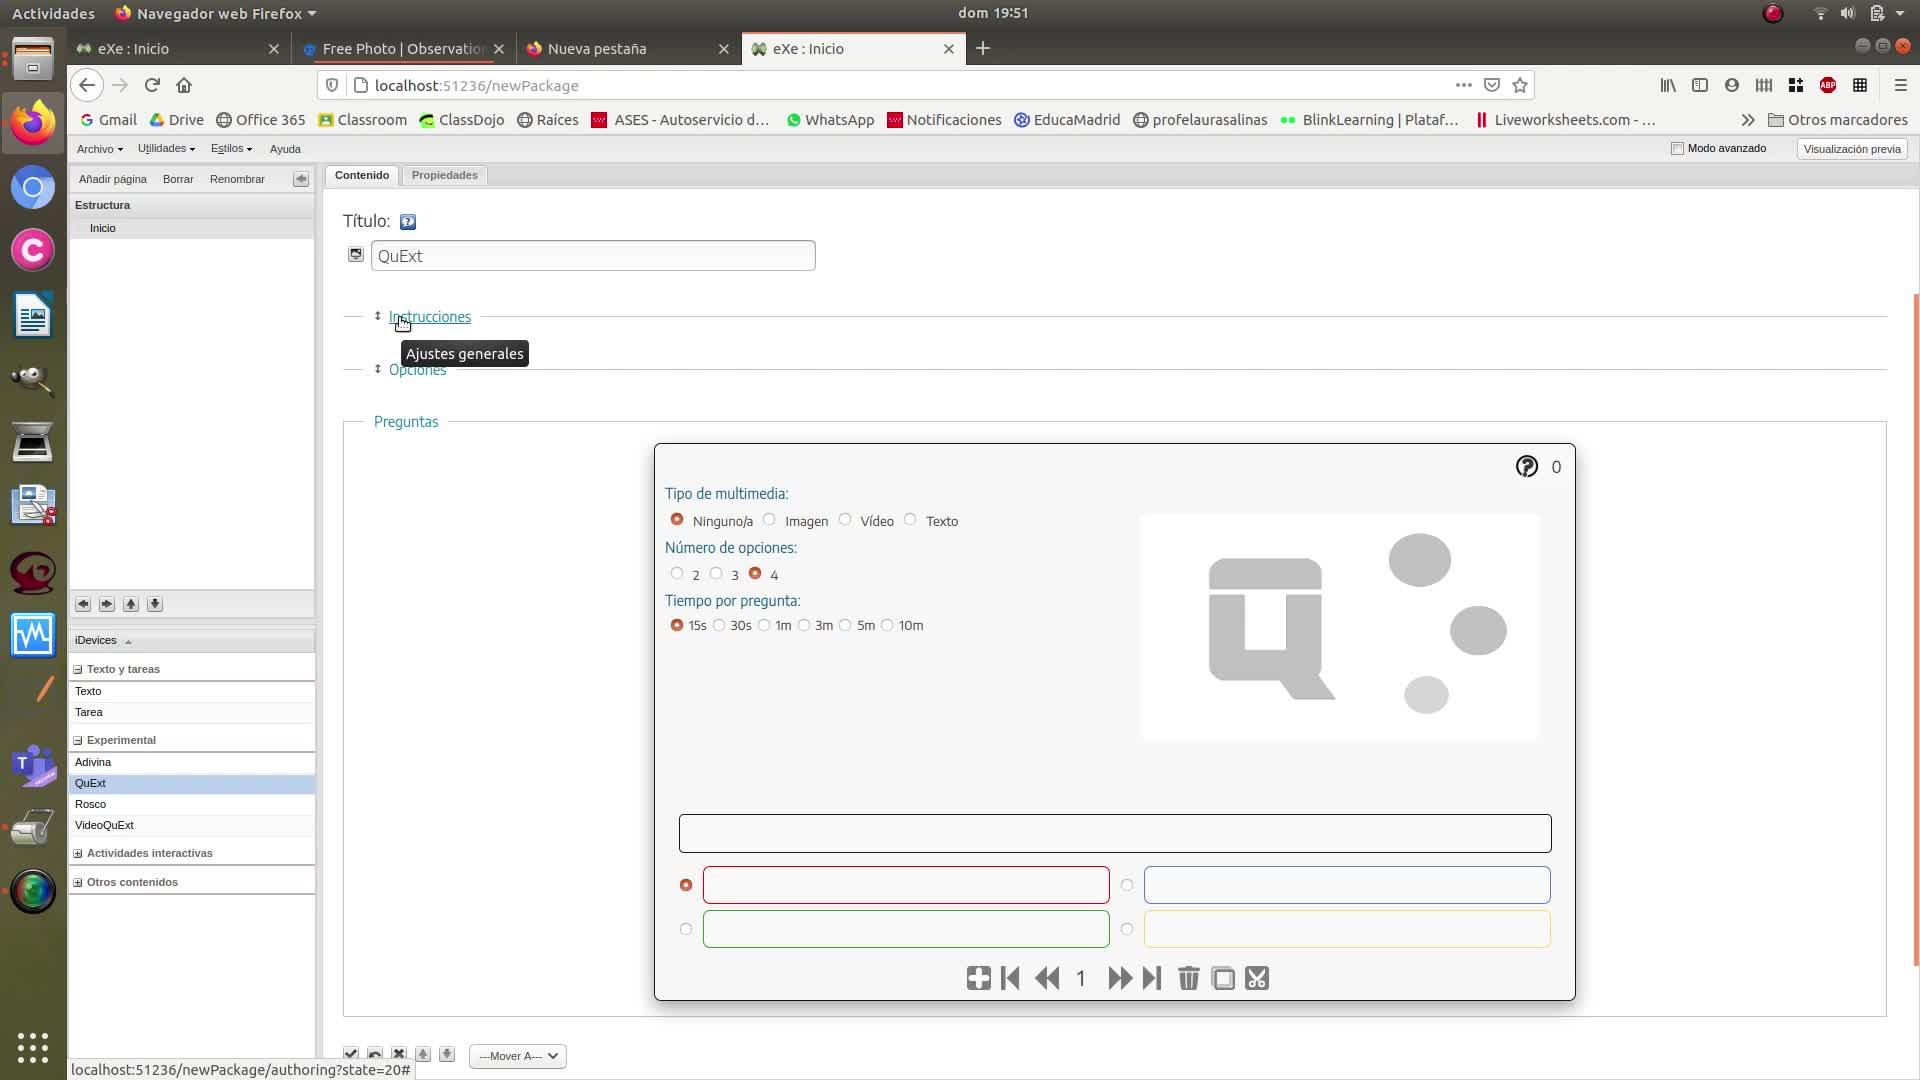The height and width of the screenshot is (1080, 1920).
Task: Click the red answer option field
Action: (906, 885)
